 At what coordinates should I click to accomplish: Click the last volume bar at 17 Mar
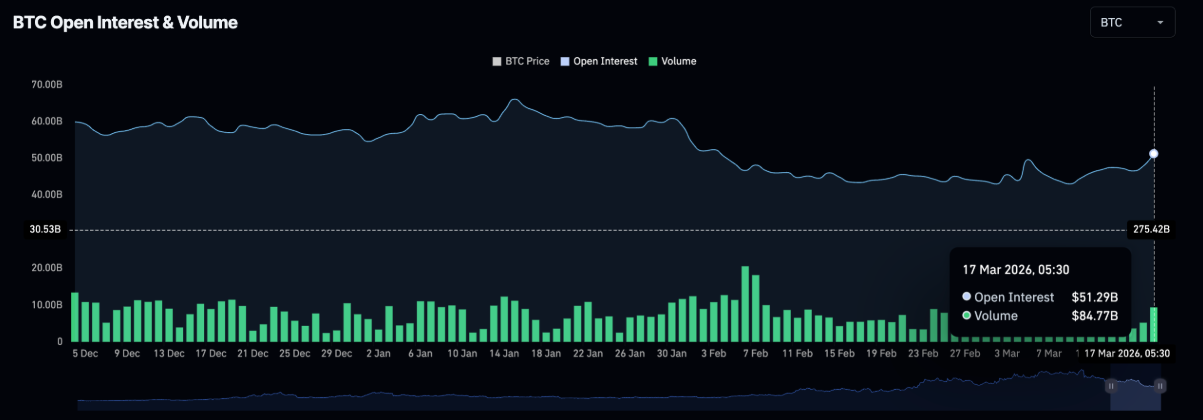click(x=1154, y=324)
